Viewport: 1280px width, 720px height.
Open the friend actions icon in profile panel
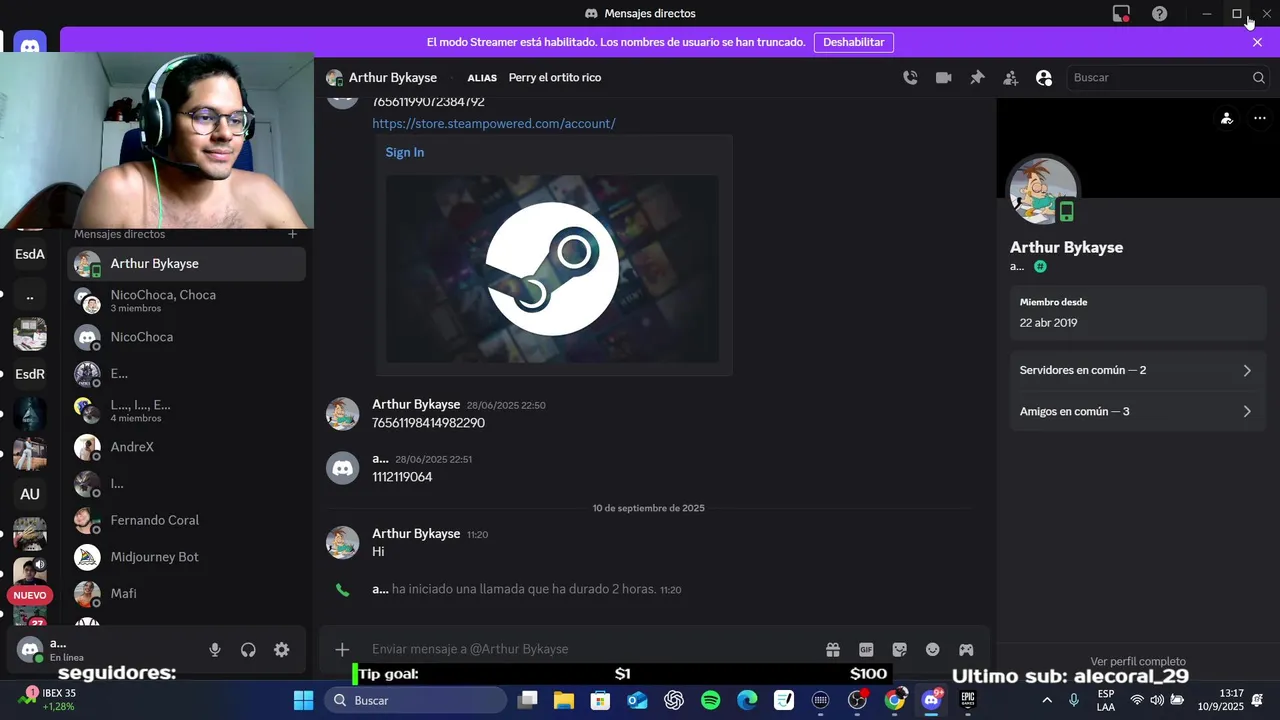pos(1227,118)
